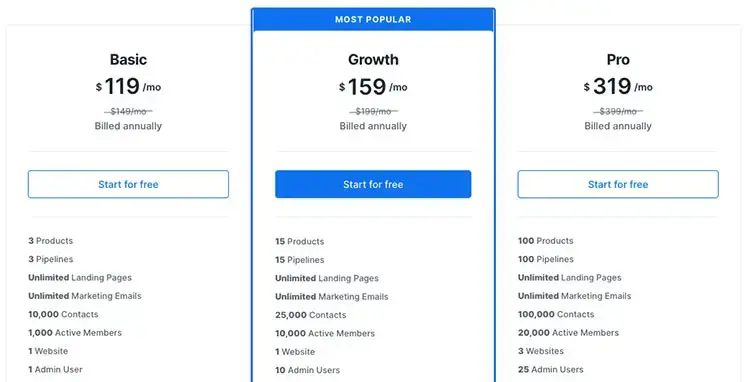Click 3 Websites in Pro features
Image resolution: width=750 pixels, height=382 pixels.
coord(540,351)
